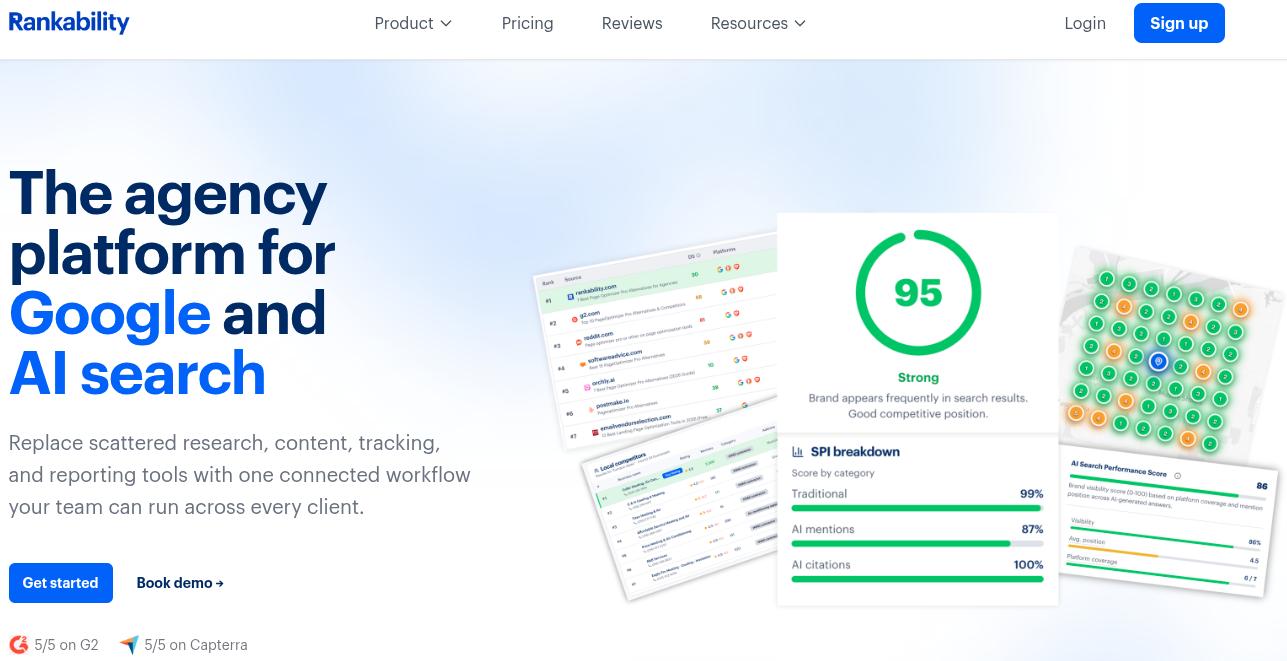
Task: Click the Google icon in the rankability.com row
Action: click(722, 292)
